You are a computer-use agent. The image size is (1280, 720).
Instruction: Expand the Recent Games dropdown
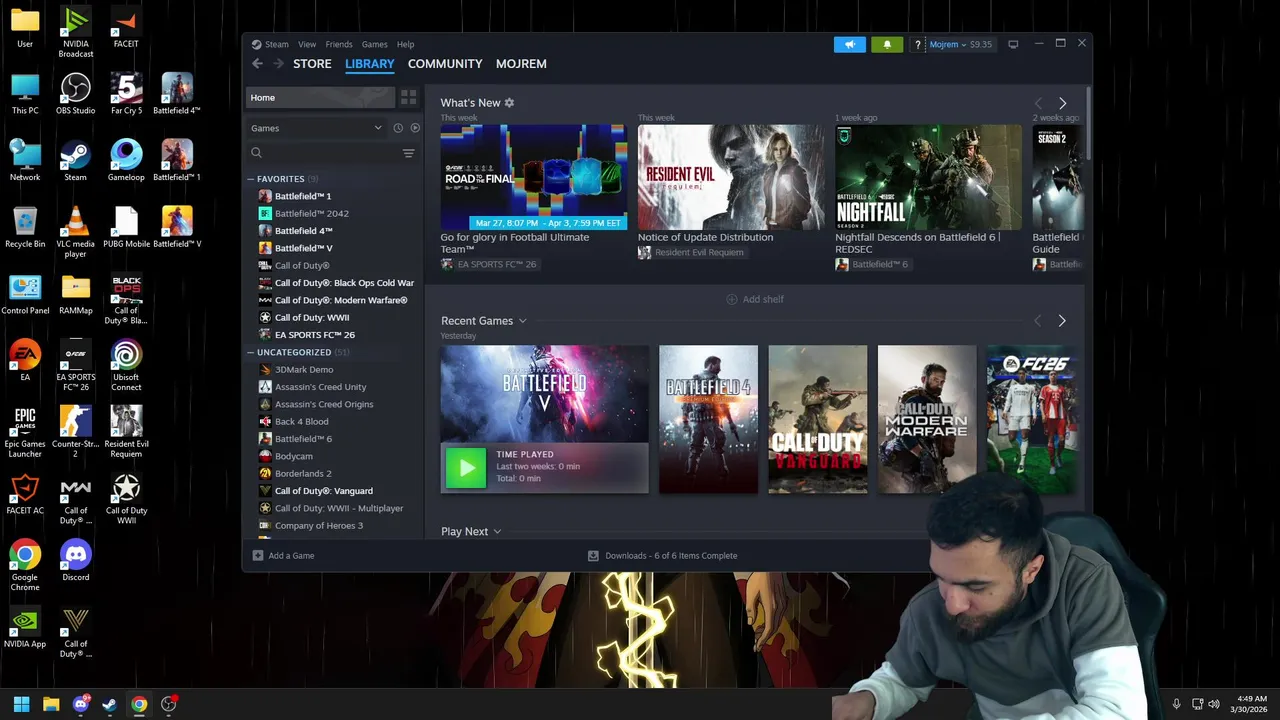(x=522, y=321)
